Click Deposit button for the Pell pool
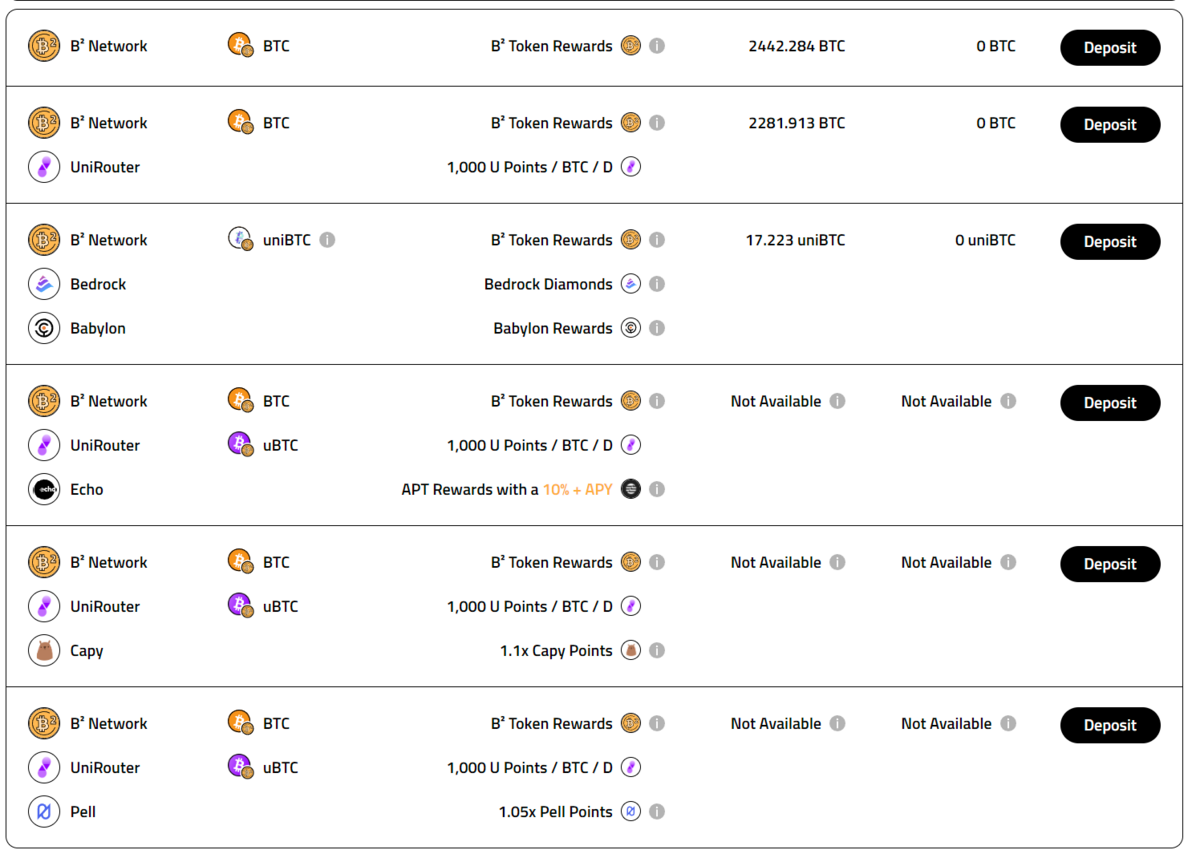The image size is (1200, 854). click(1110, 724)
